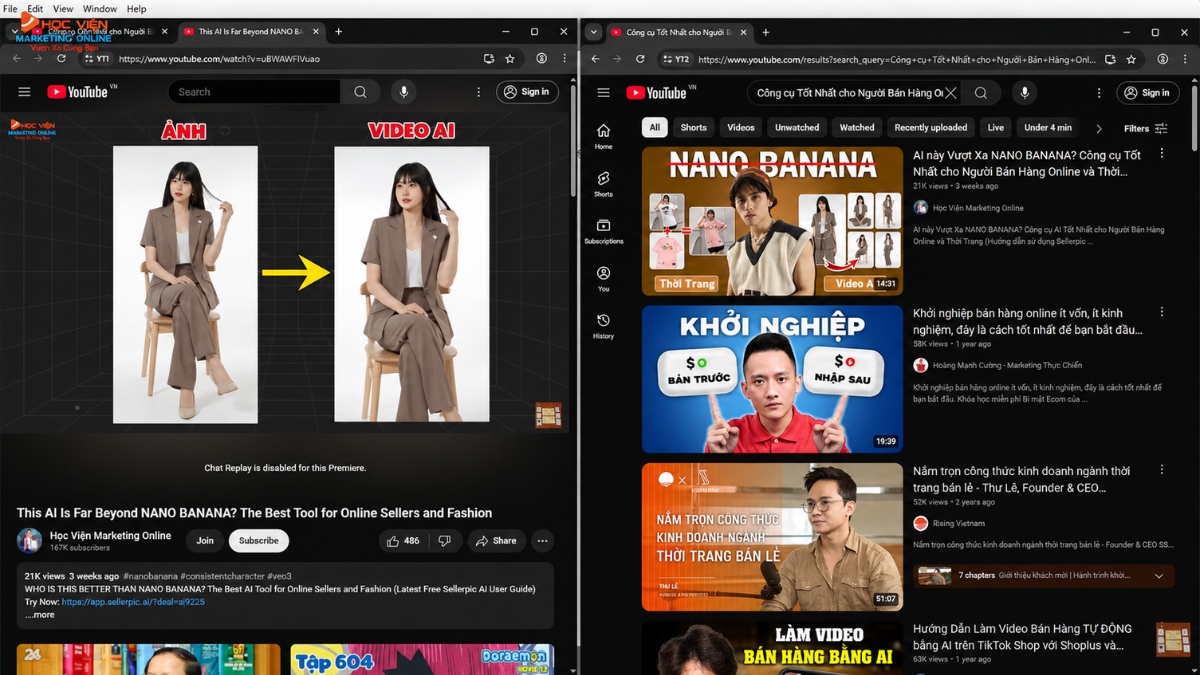Select the Recently uploaded filter chip
This screenshot has height=675, width=1200.
pos(931,127)
